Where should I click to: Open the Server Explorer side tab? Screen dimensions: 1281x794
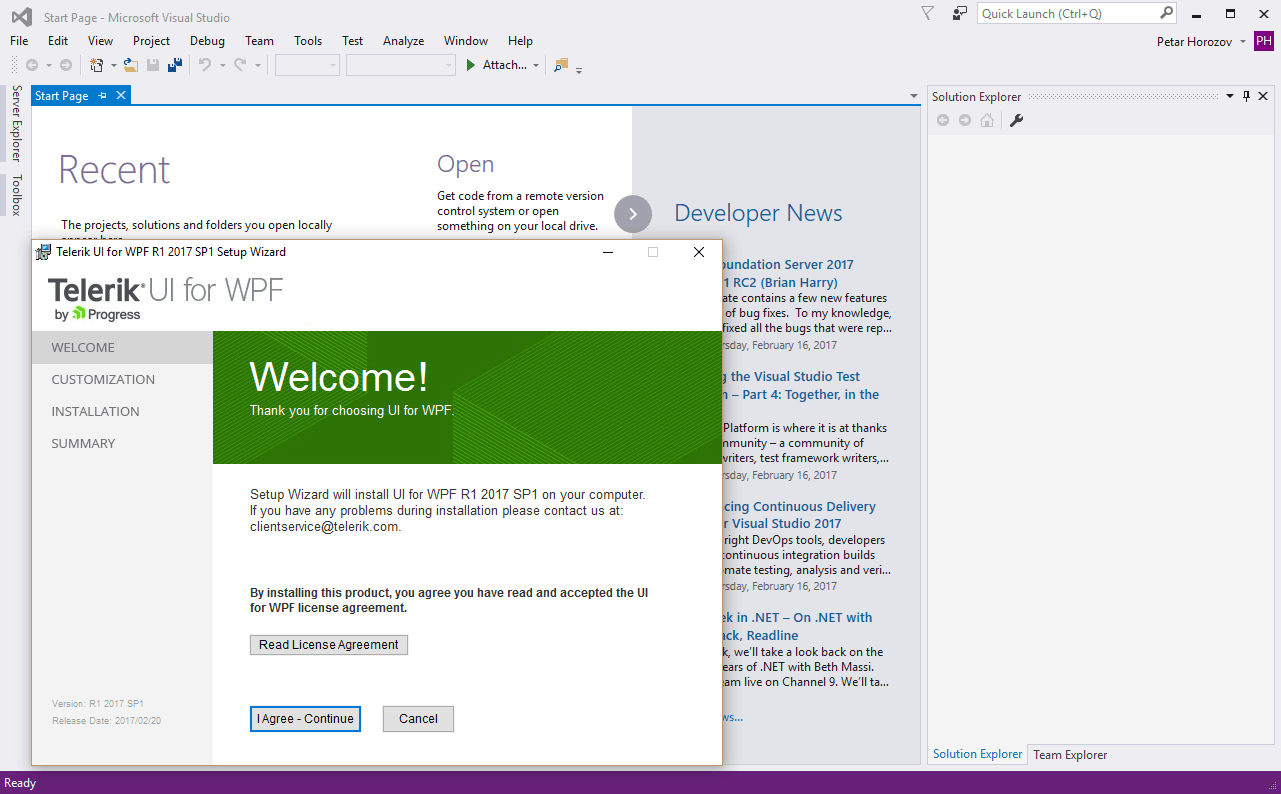16,123
